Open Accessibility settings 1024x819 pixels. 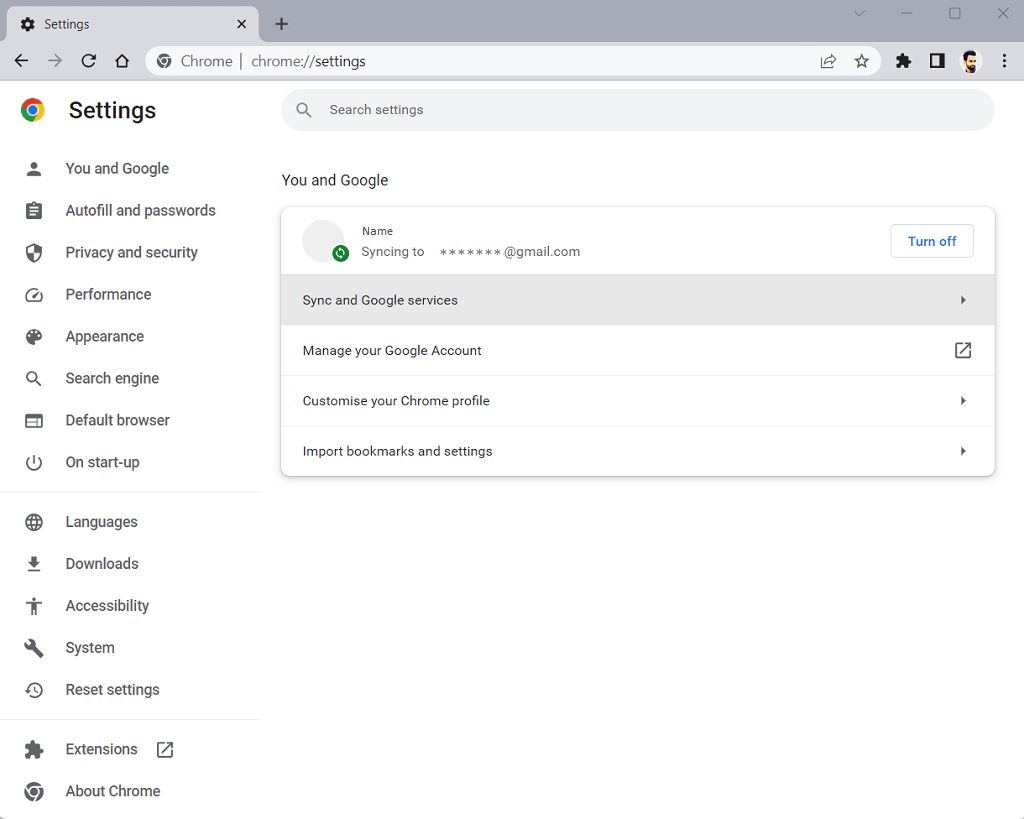click(107, 605)
